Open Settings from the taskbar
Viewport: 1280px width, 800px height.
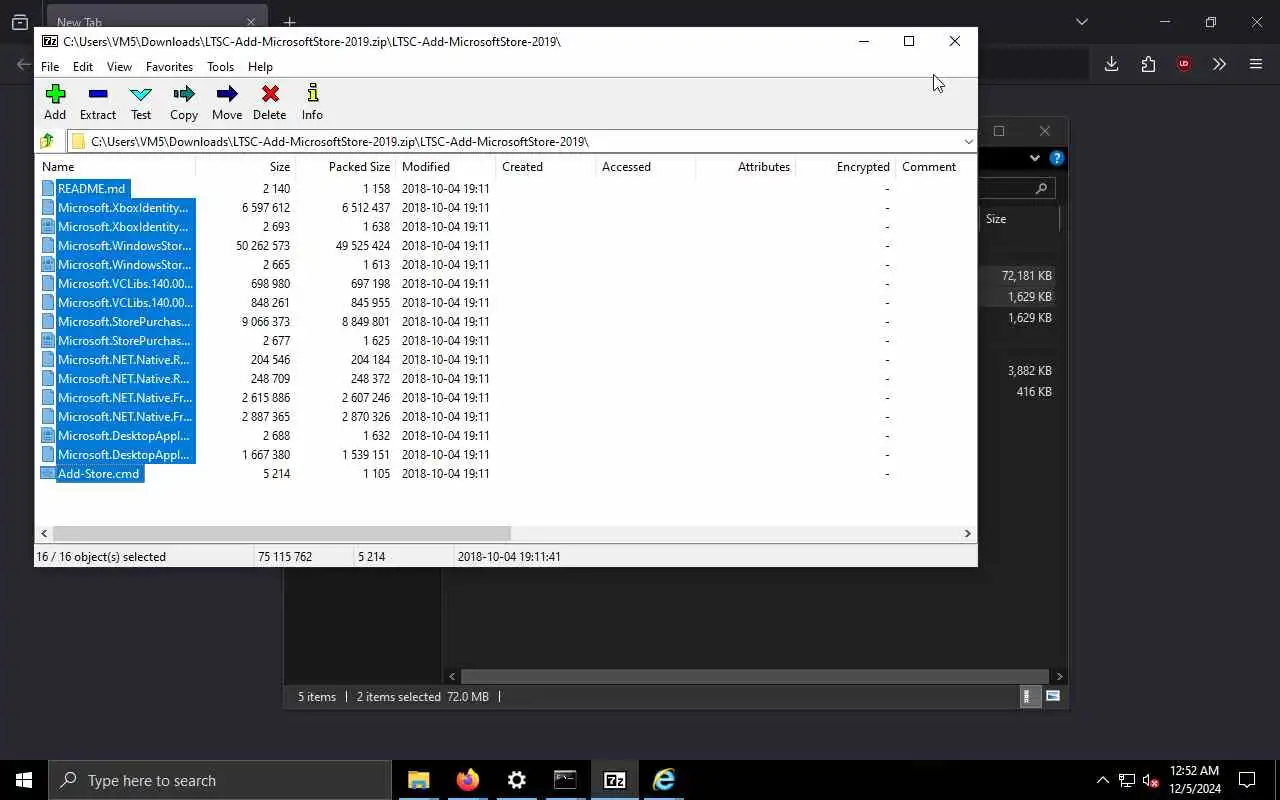tap(517, 780)
